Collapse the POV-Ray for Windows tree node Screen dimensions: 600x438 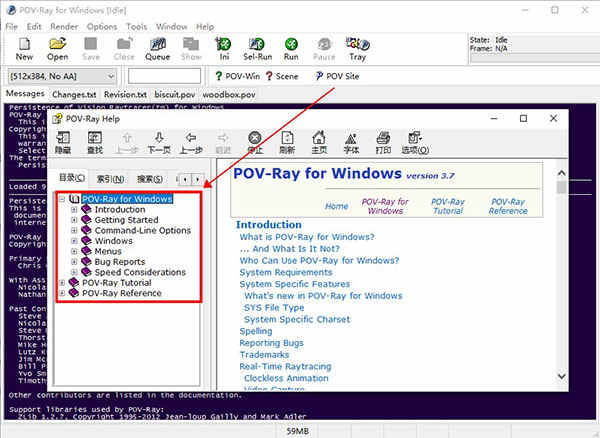[62, 199]
